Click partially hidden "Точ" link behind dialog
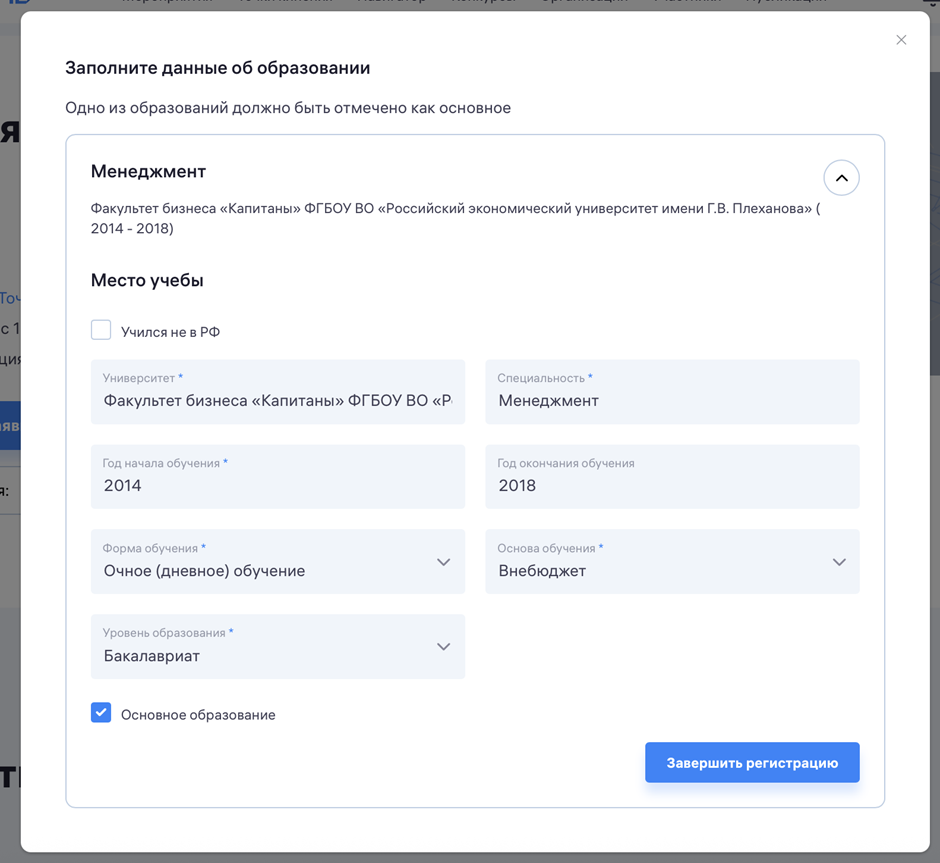Viewport: 940px width, 863px height. pos(9,298)
